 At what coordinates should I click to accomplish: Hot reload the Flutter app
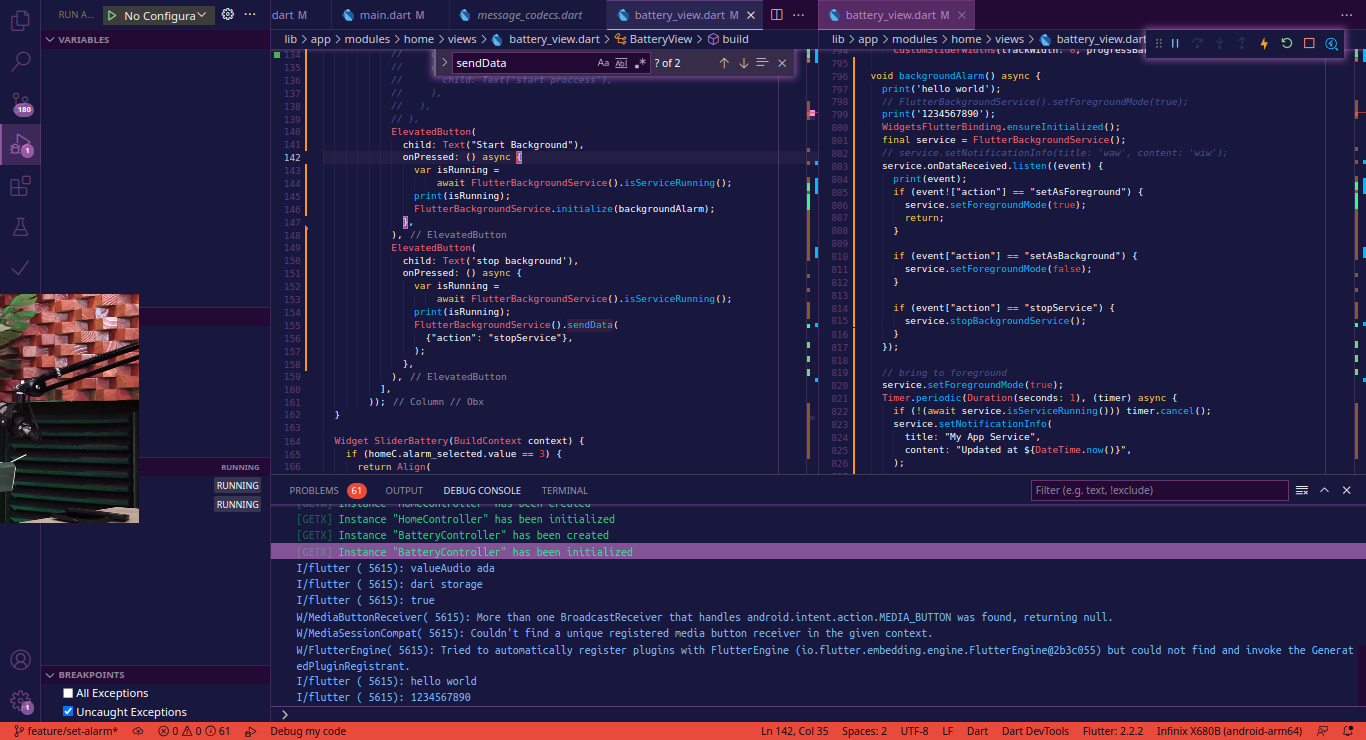1264,43
